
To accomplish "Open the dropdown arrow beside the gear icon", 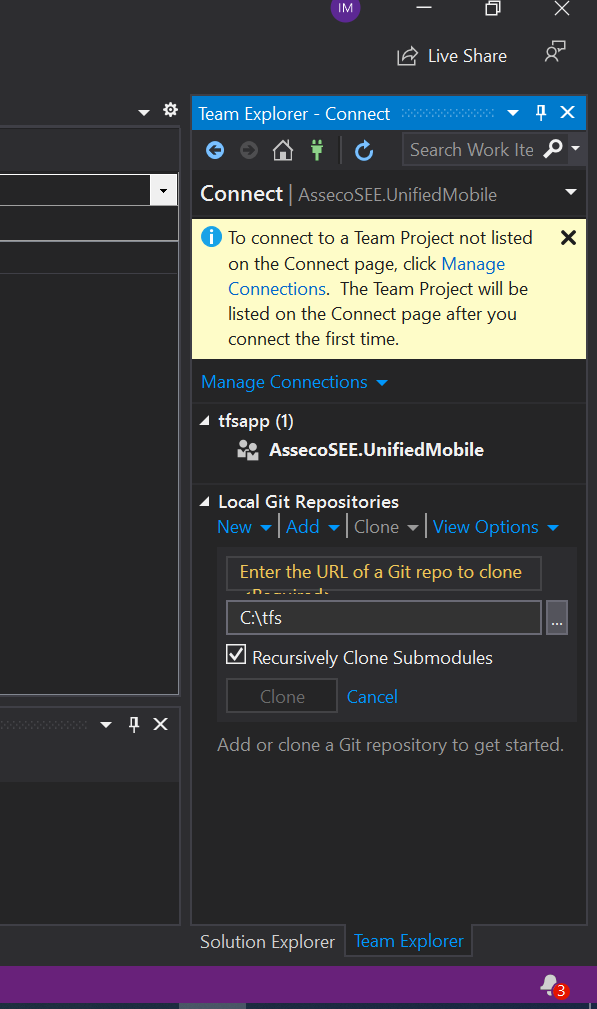I will pyautogui.click(x=144, y=113).
